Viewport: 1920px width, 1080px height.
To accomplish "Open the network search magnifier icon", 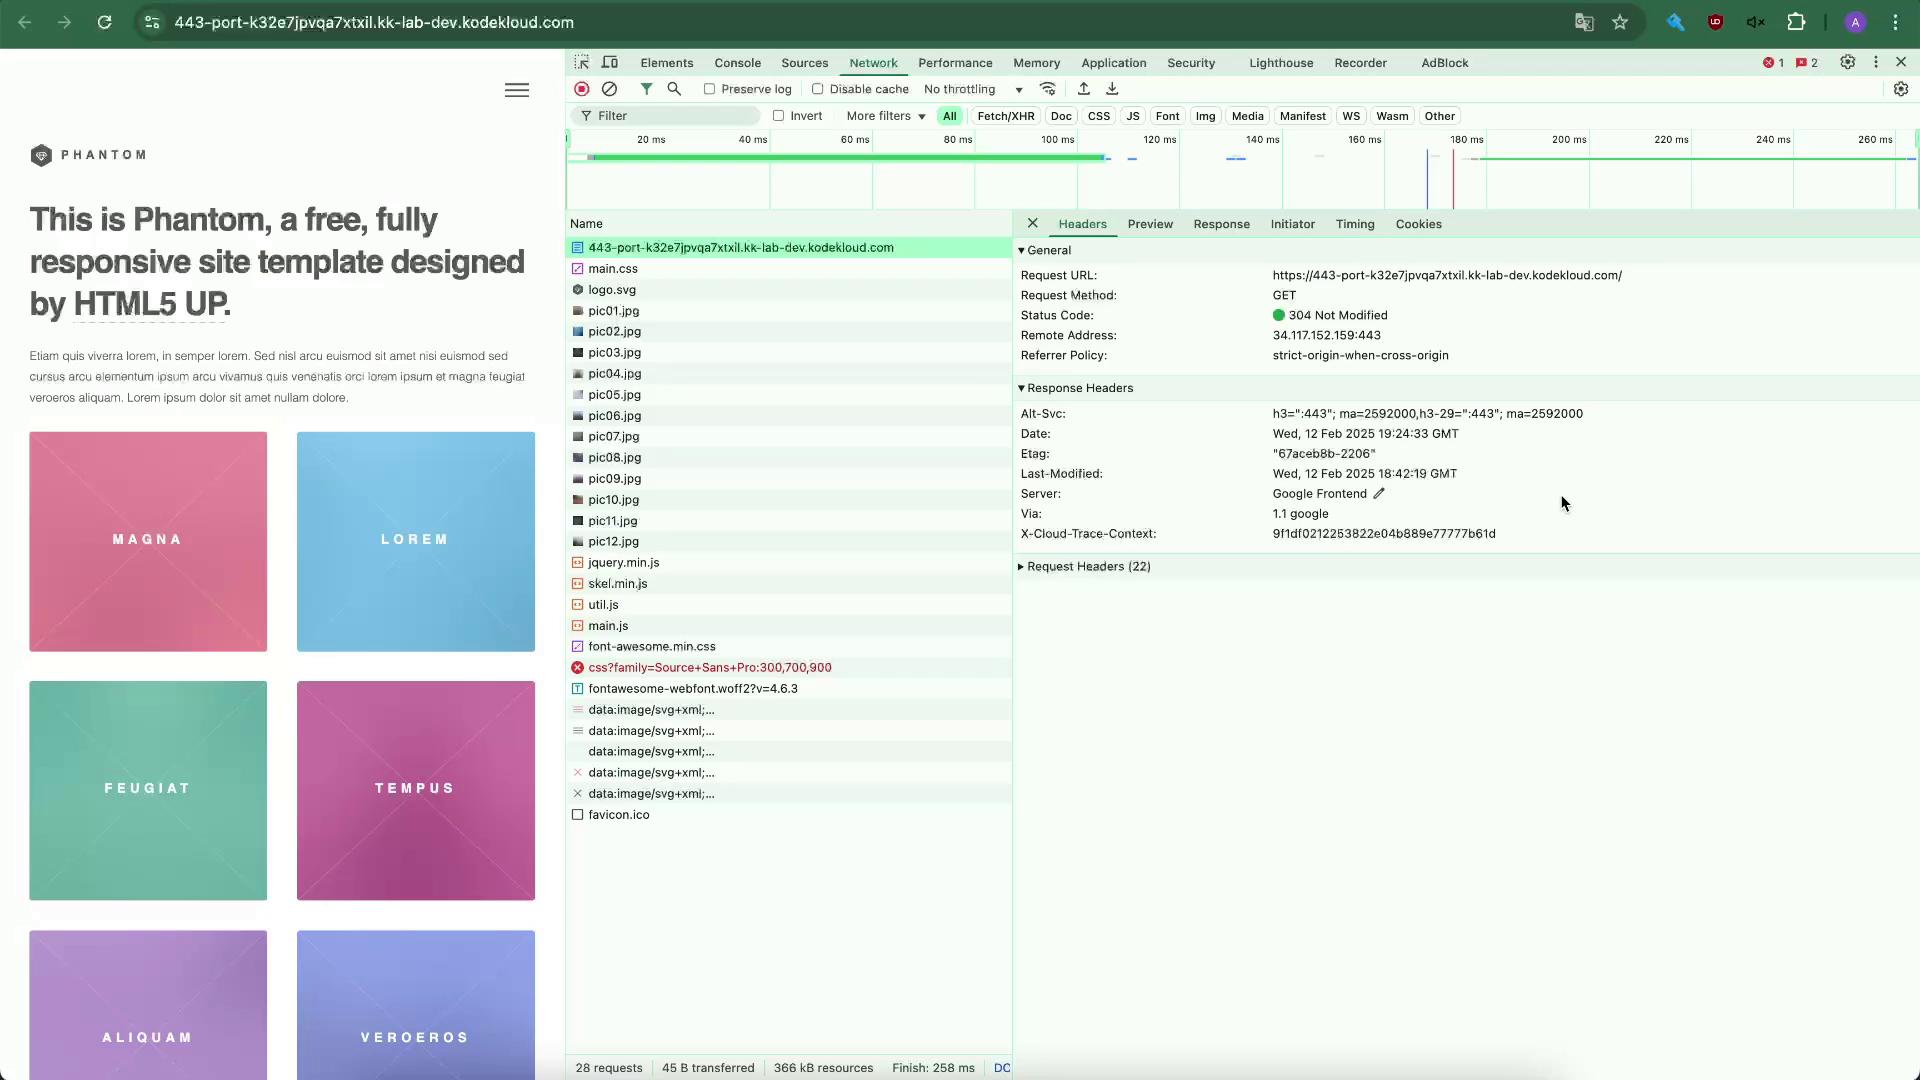I will click(x=674, y=89).
